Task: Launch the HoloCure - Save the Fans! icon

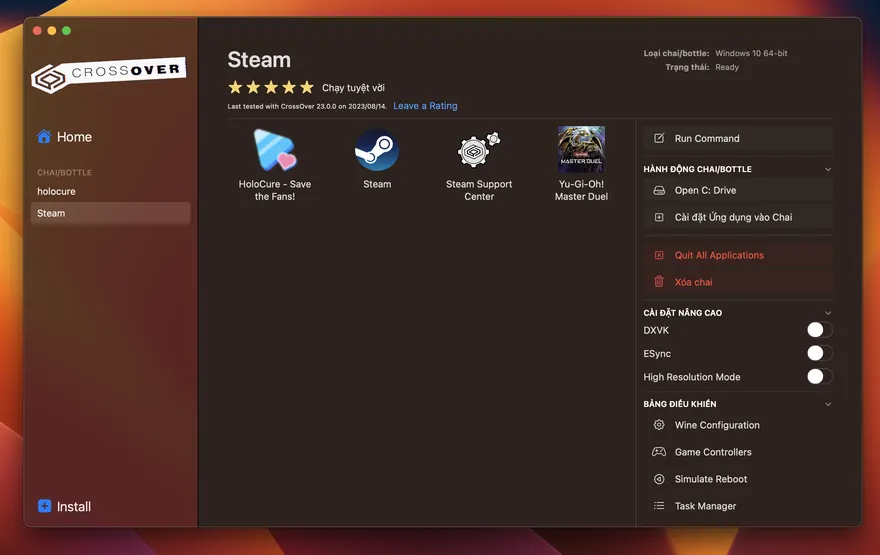Action: [274, 151]
